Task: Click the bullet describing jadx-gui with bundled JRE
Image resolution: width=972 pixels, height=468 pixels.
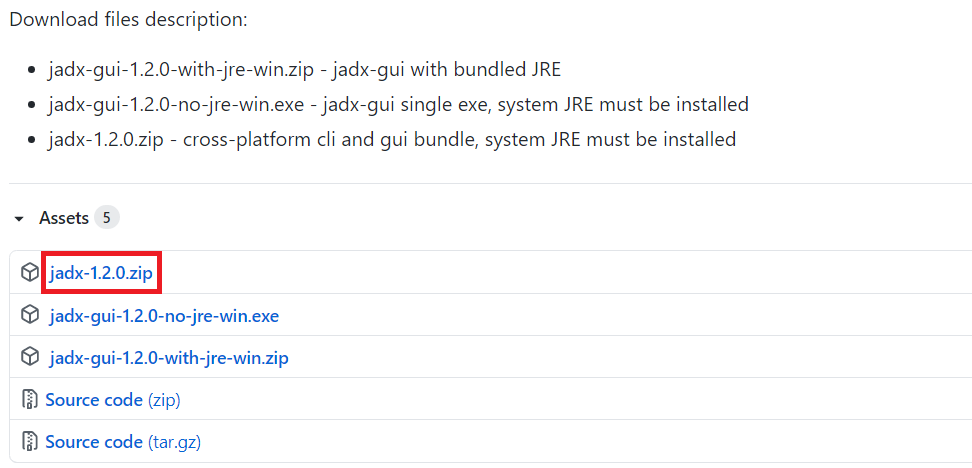Action: tap(304, 69)
